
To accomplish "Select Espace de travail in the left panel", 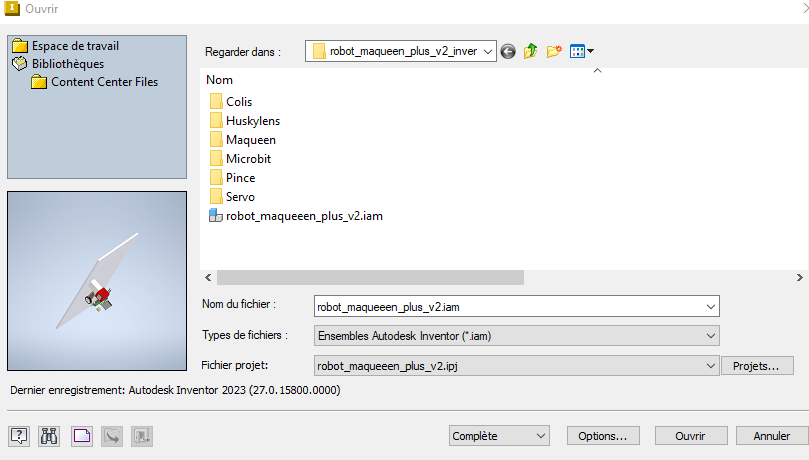I will coord(75,46).
